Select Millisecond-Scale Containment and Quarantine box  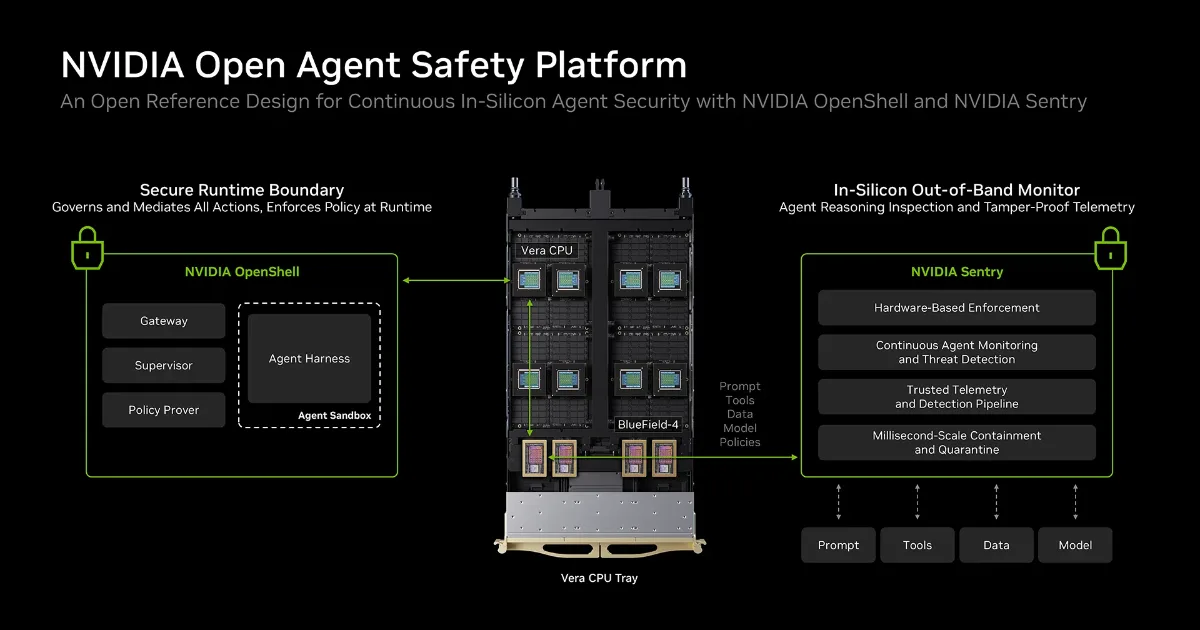pyautogui.click(x=957, y=443)
